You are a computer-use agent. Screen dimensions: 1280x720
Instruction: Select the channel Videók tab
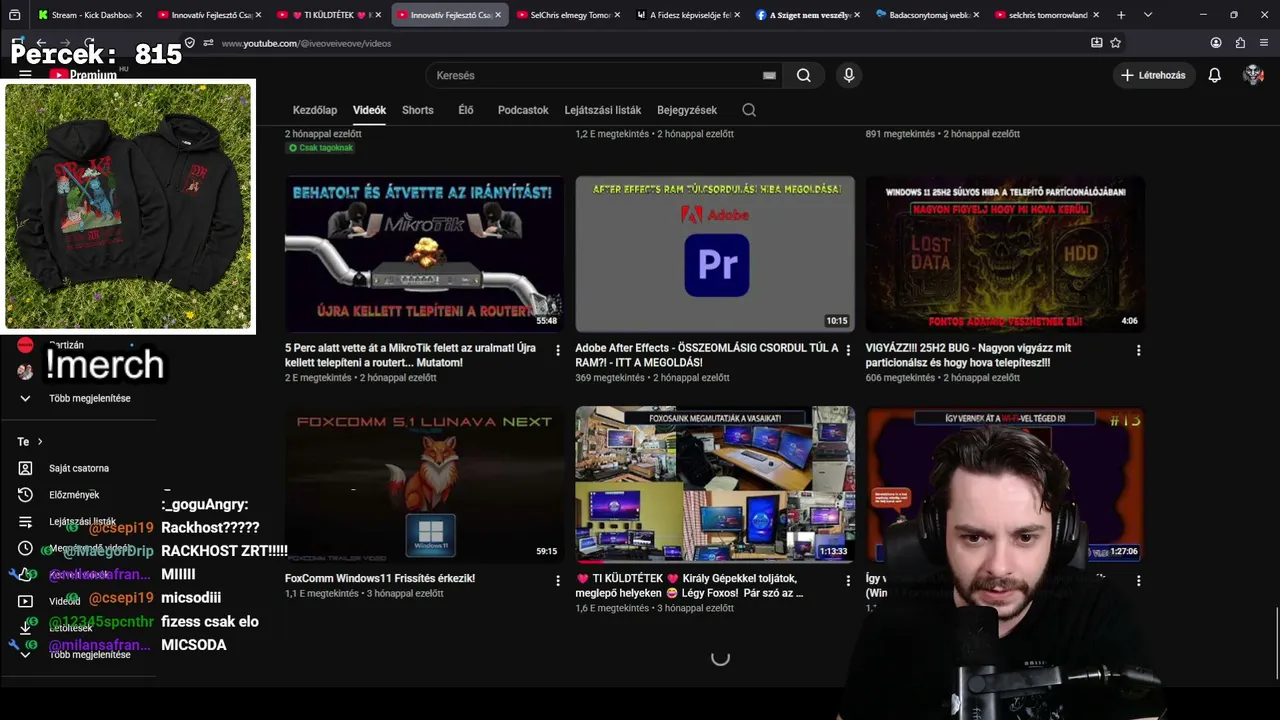(369, 110)
